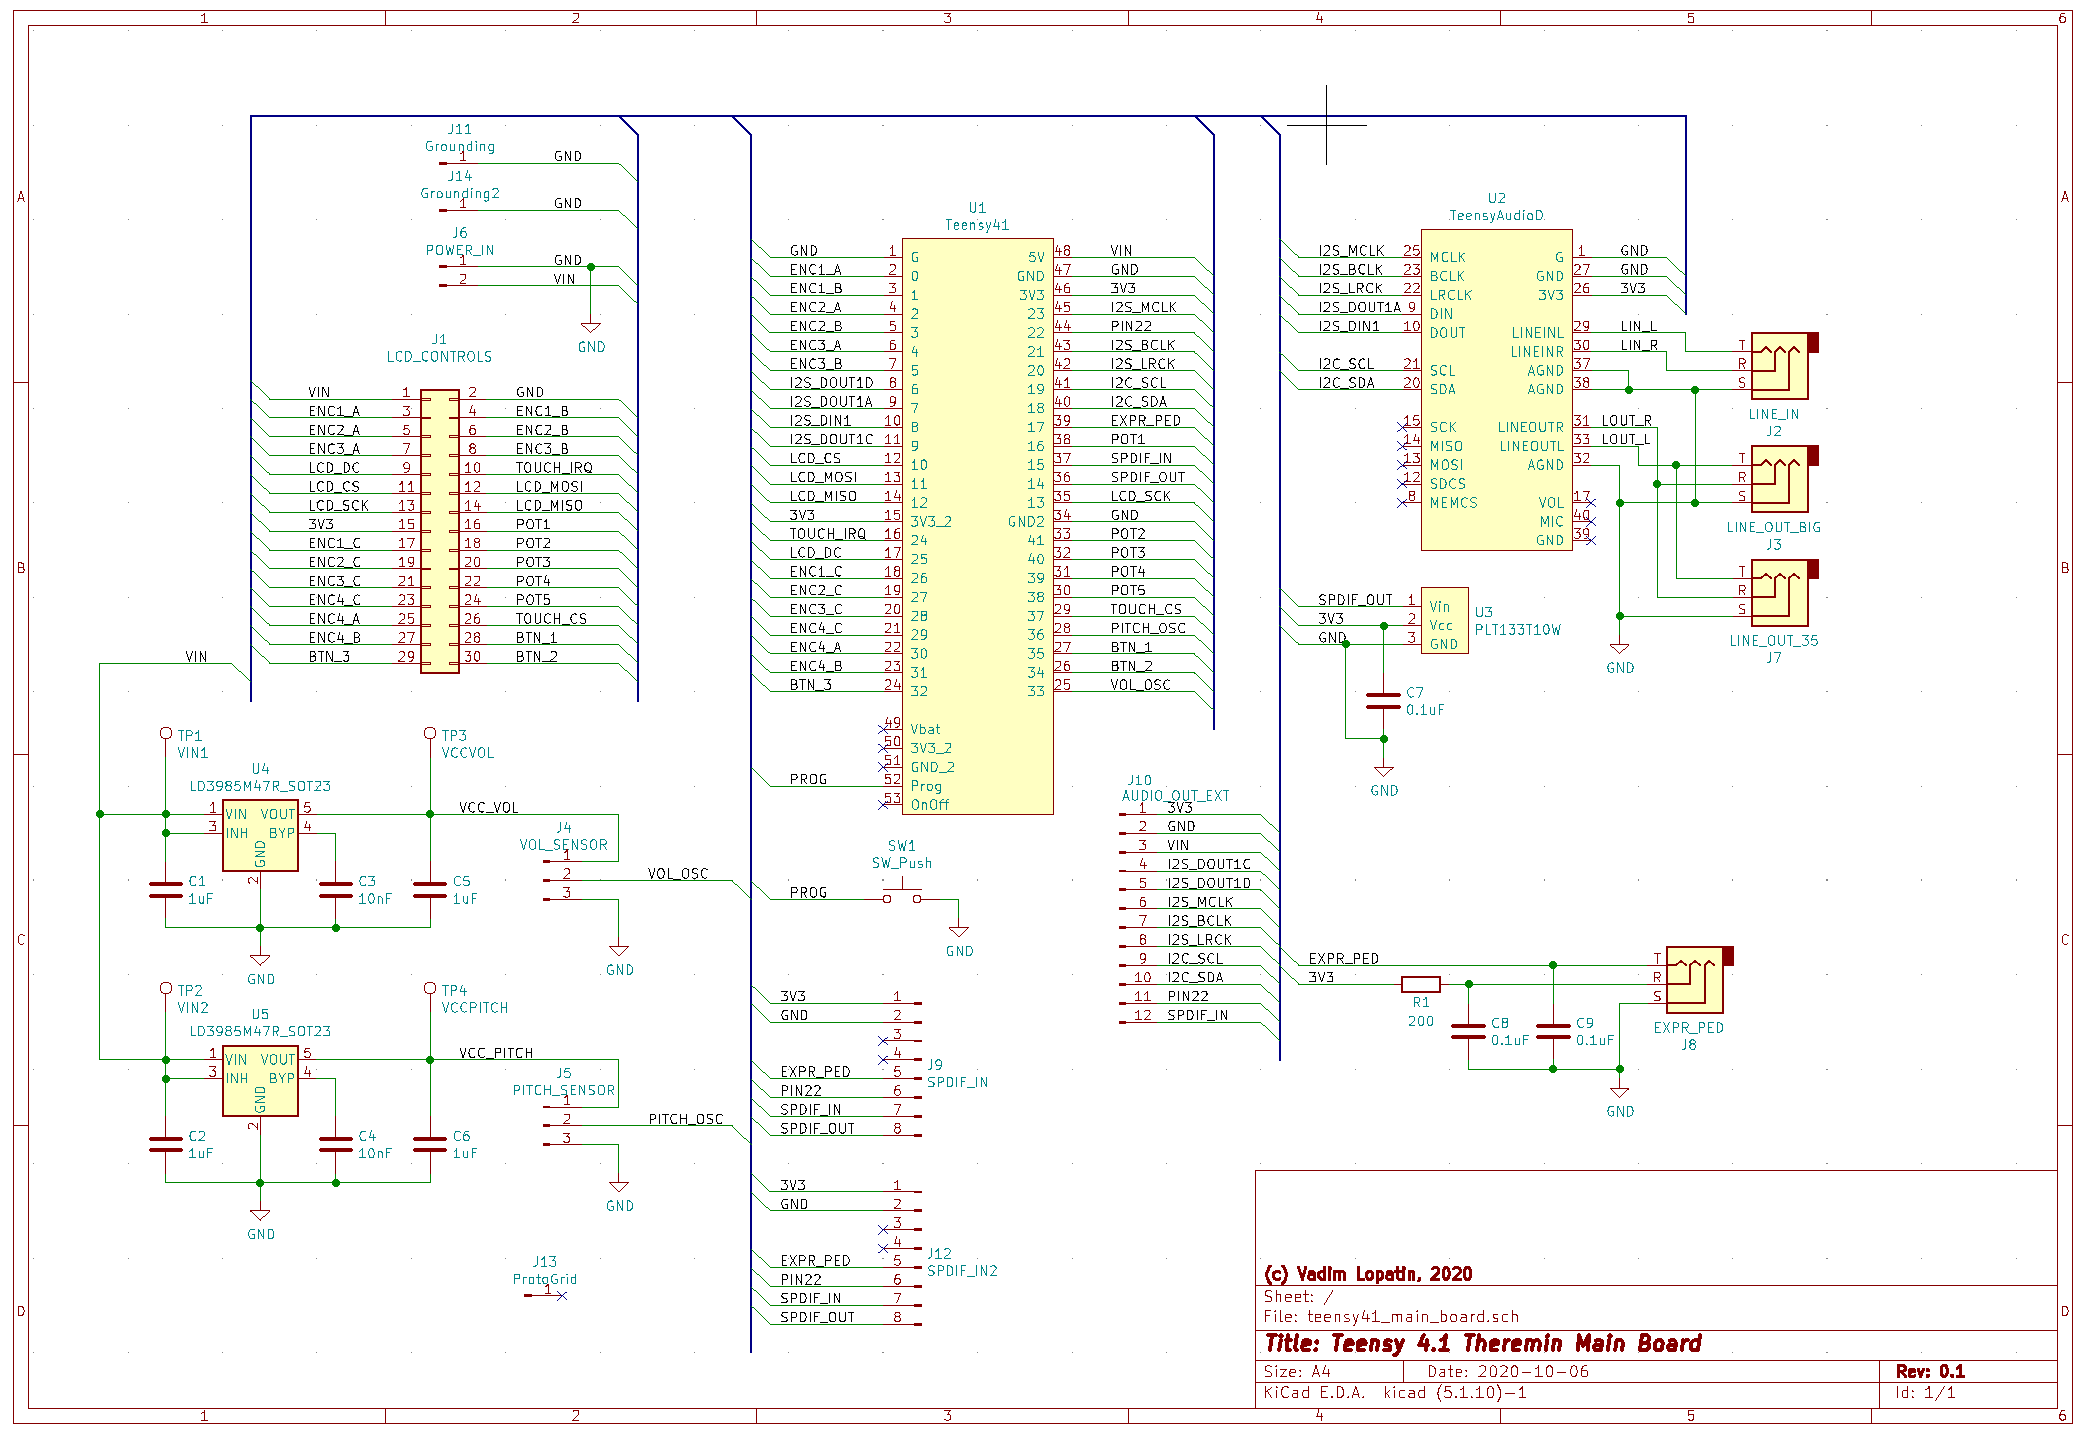Select capacitor C5 1uF symbol
This screenshot has height=1435, width=2085.
click(430, 890)
